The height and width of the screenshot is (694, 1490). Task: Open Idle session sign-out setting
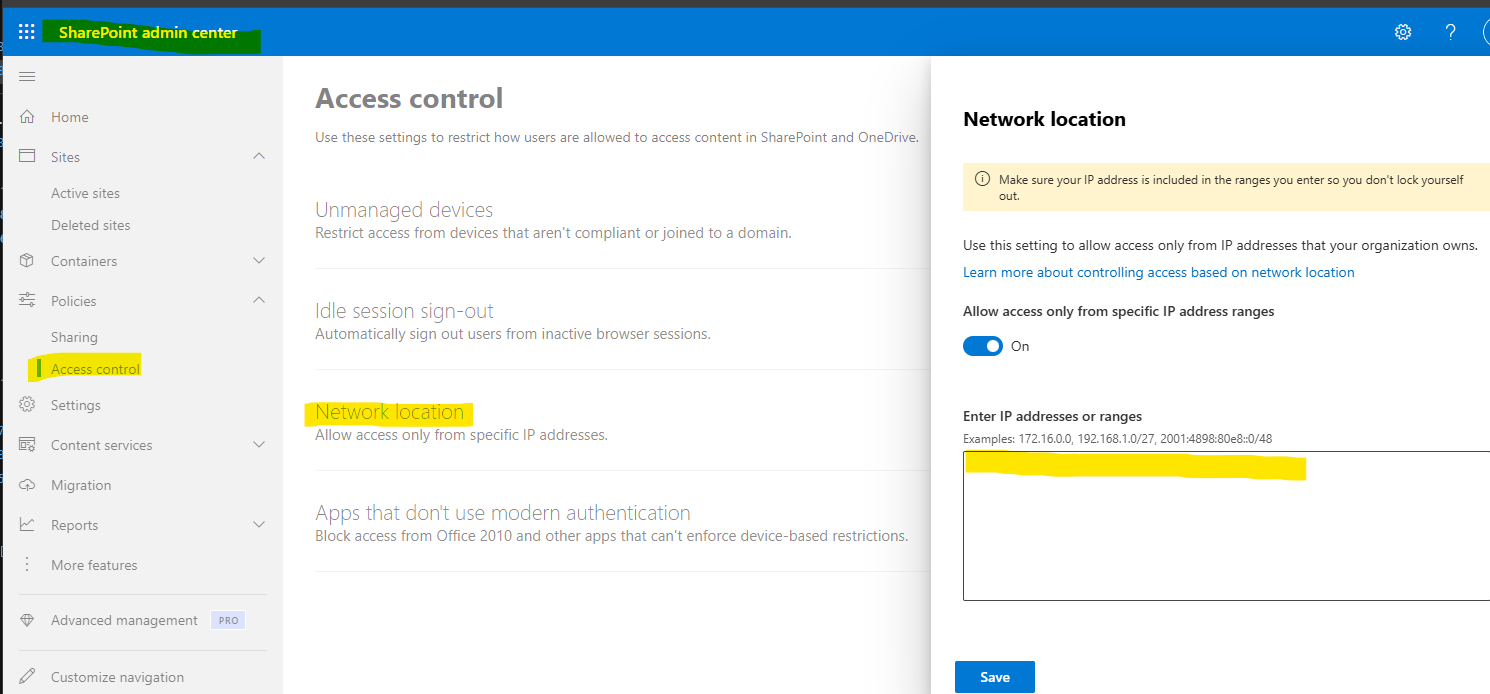coord(404,311)
